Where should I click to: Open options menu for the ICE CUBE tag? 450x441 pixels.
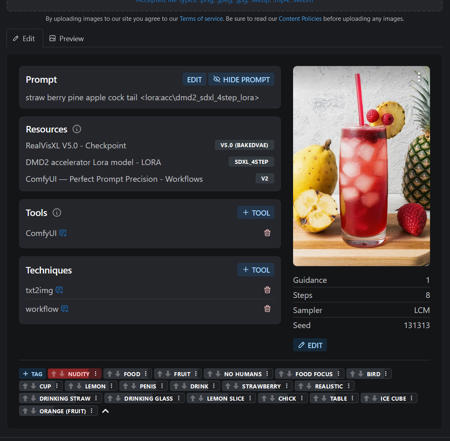pos(412,398)
